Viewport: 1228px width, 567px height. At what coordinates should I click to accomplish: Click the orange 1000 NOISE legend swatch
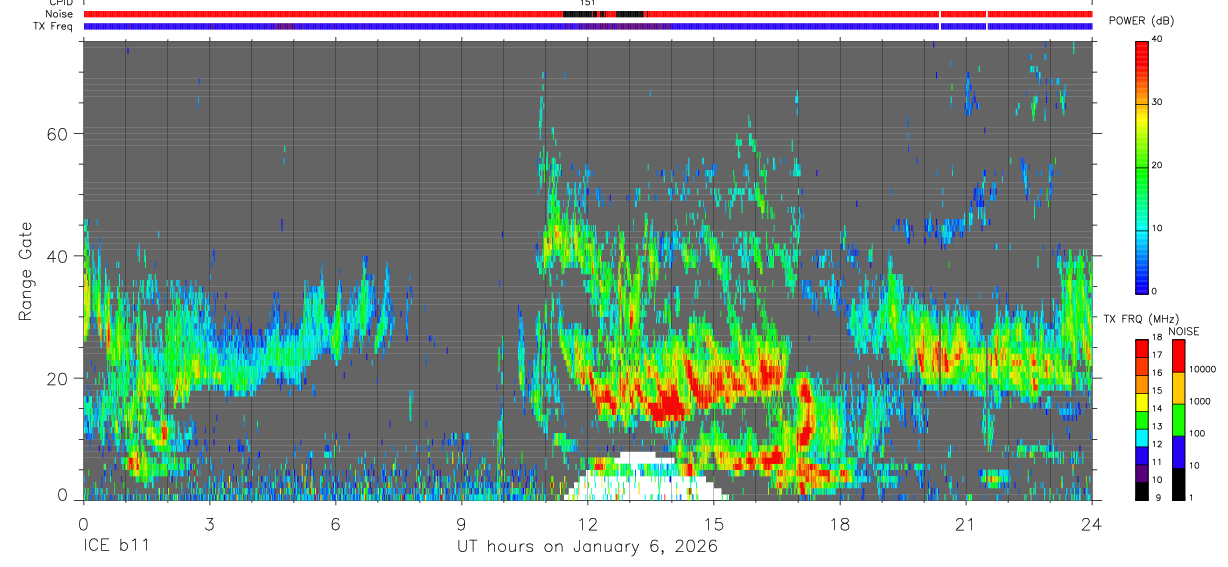pyautogui.click(x=1178, y=389)
